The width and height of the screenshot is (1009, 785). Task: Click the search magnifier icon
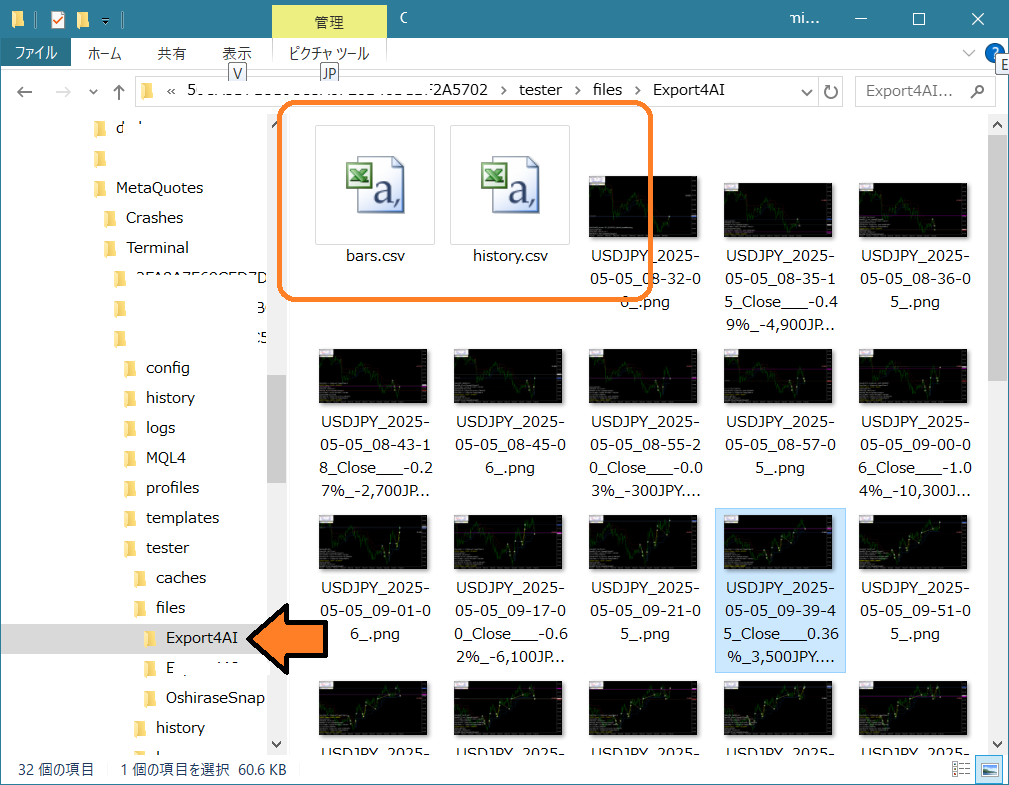pos(977,91)
